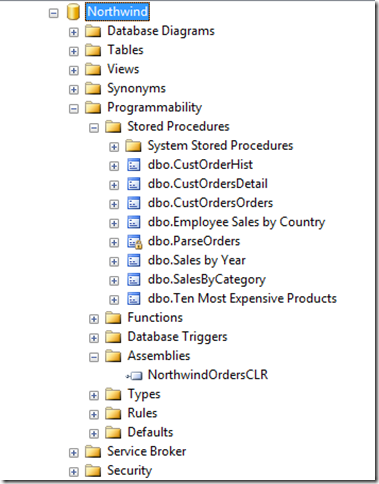The width and height of the screenshot is (379, 484).
Task: Click the dbo.CustOrdersOrders procedure icon
Action: (134, 203)
